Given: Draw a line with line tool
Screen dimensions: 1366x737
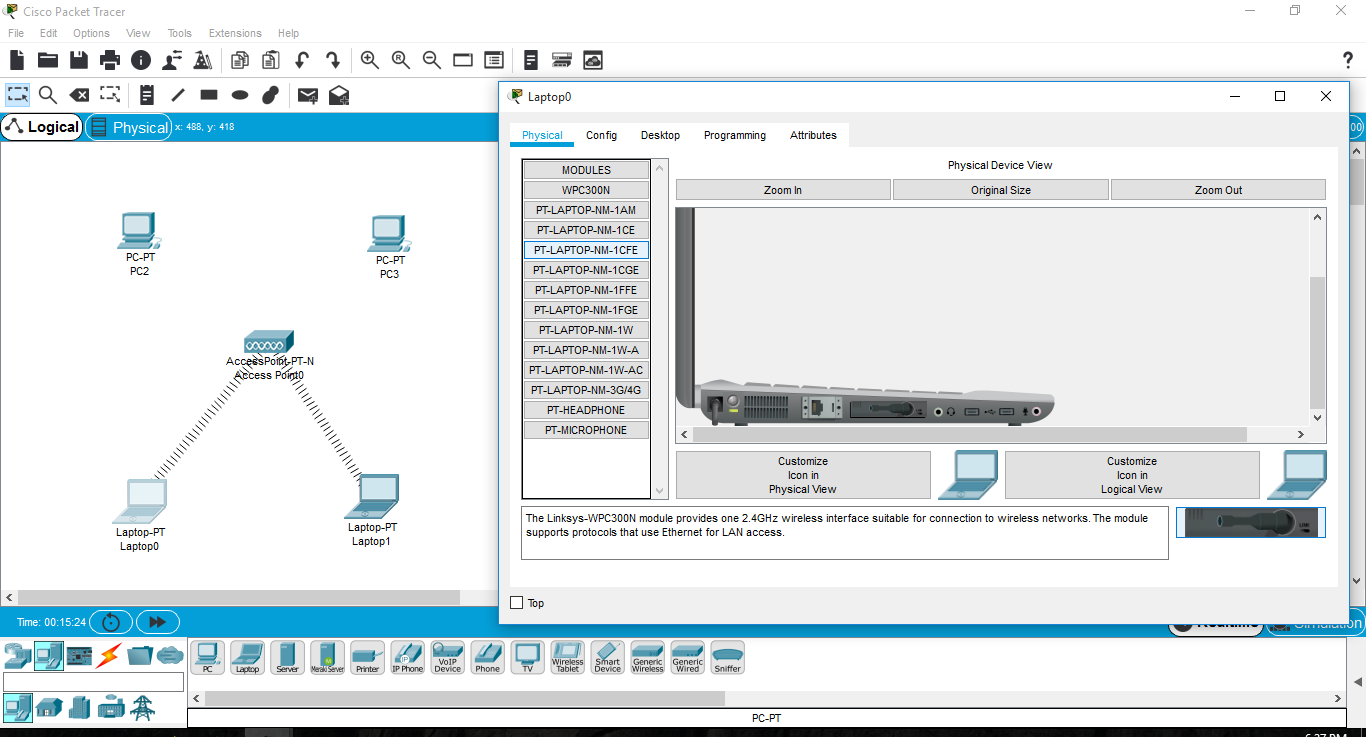Looking at the screenshot, I should coord(178,95).
